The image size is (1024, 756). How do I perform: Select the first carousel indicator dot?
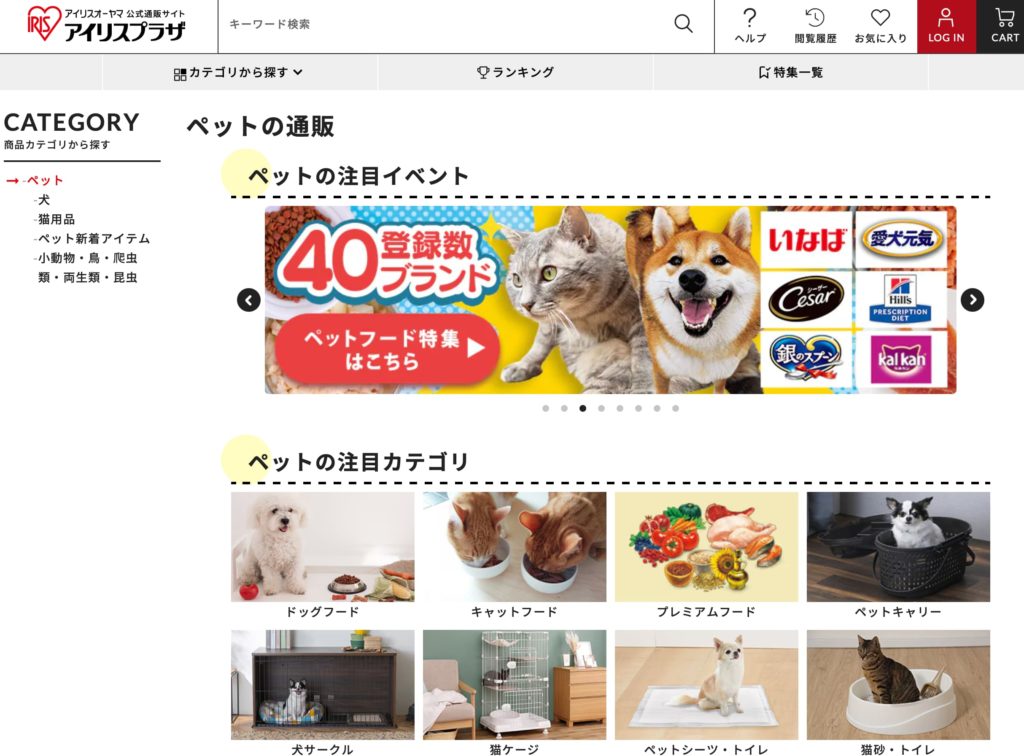[546, 409]
